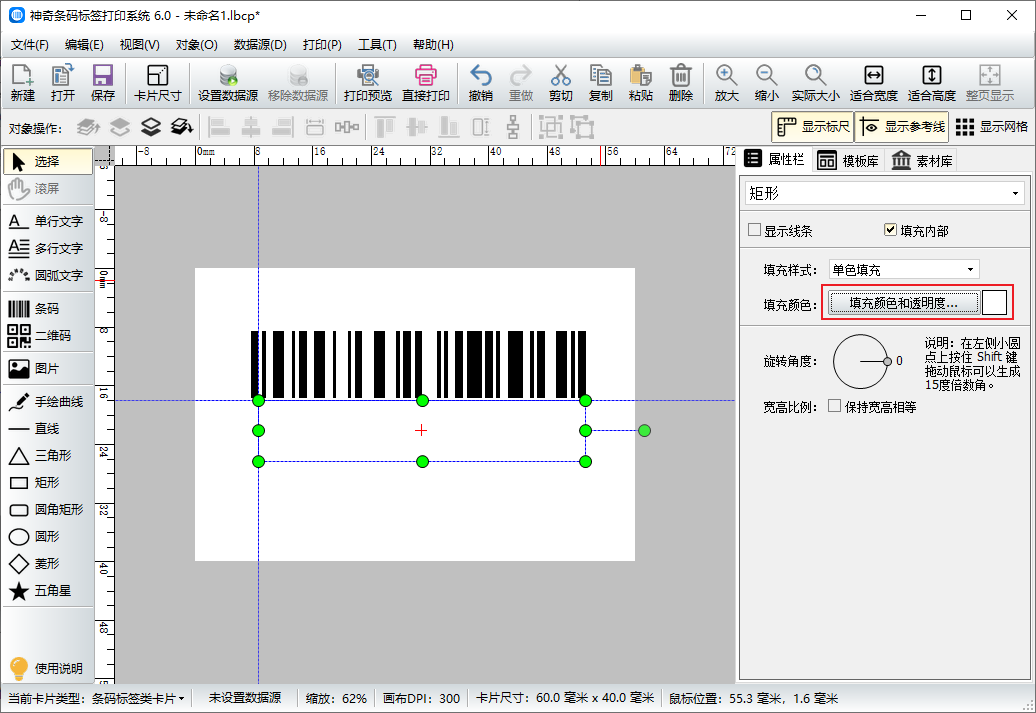Fit canvas with 适合宽度
Viewport: 1036px width, 713px height.
(873, 83)
